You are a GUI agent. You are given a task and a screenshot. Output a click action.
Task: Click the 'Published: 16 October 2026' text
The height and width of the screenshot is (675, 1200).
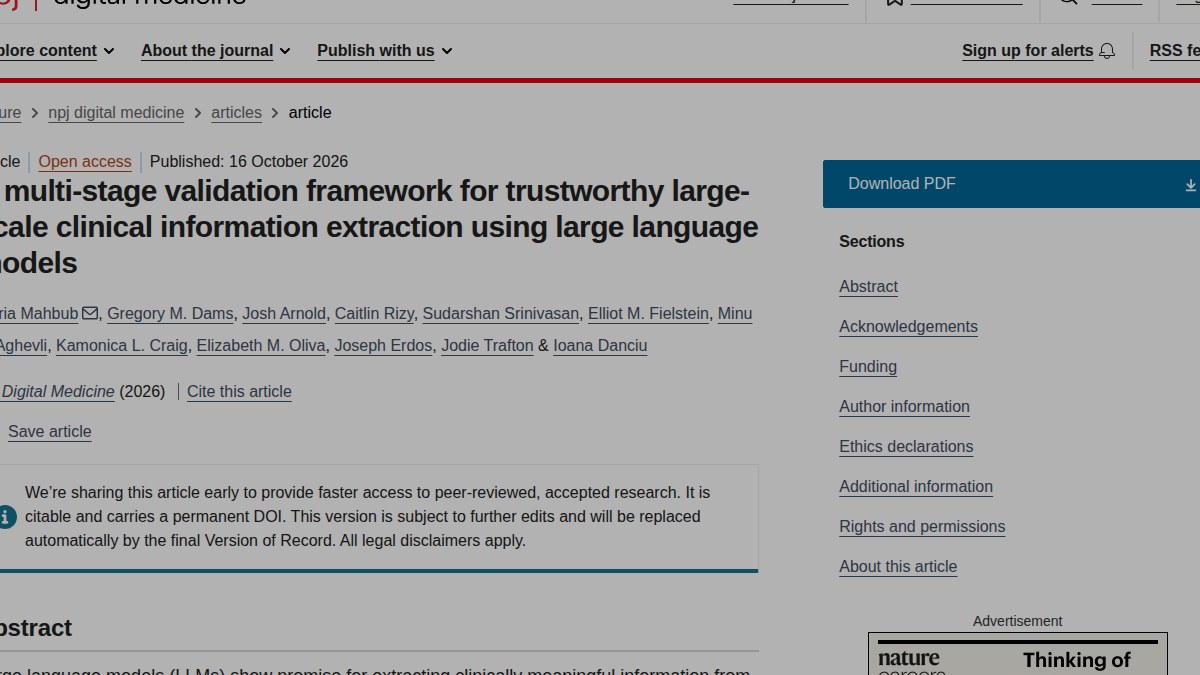pyautogui.click(x=249, y=162)
